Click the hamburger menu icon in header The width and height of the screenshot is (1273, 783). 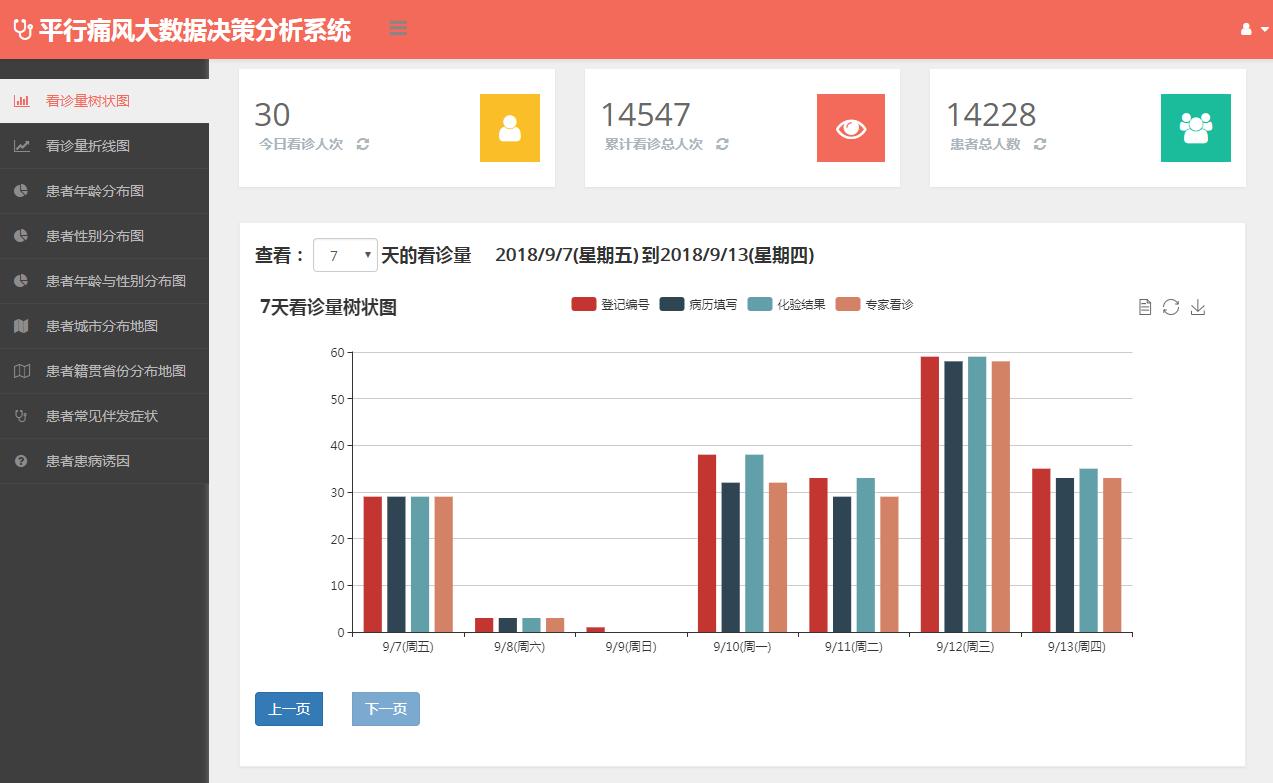398,29
